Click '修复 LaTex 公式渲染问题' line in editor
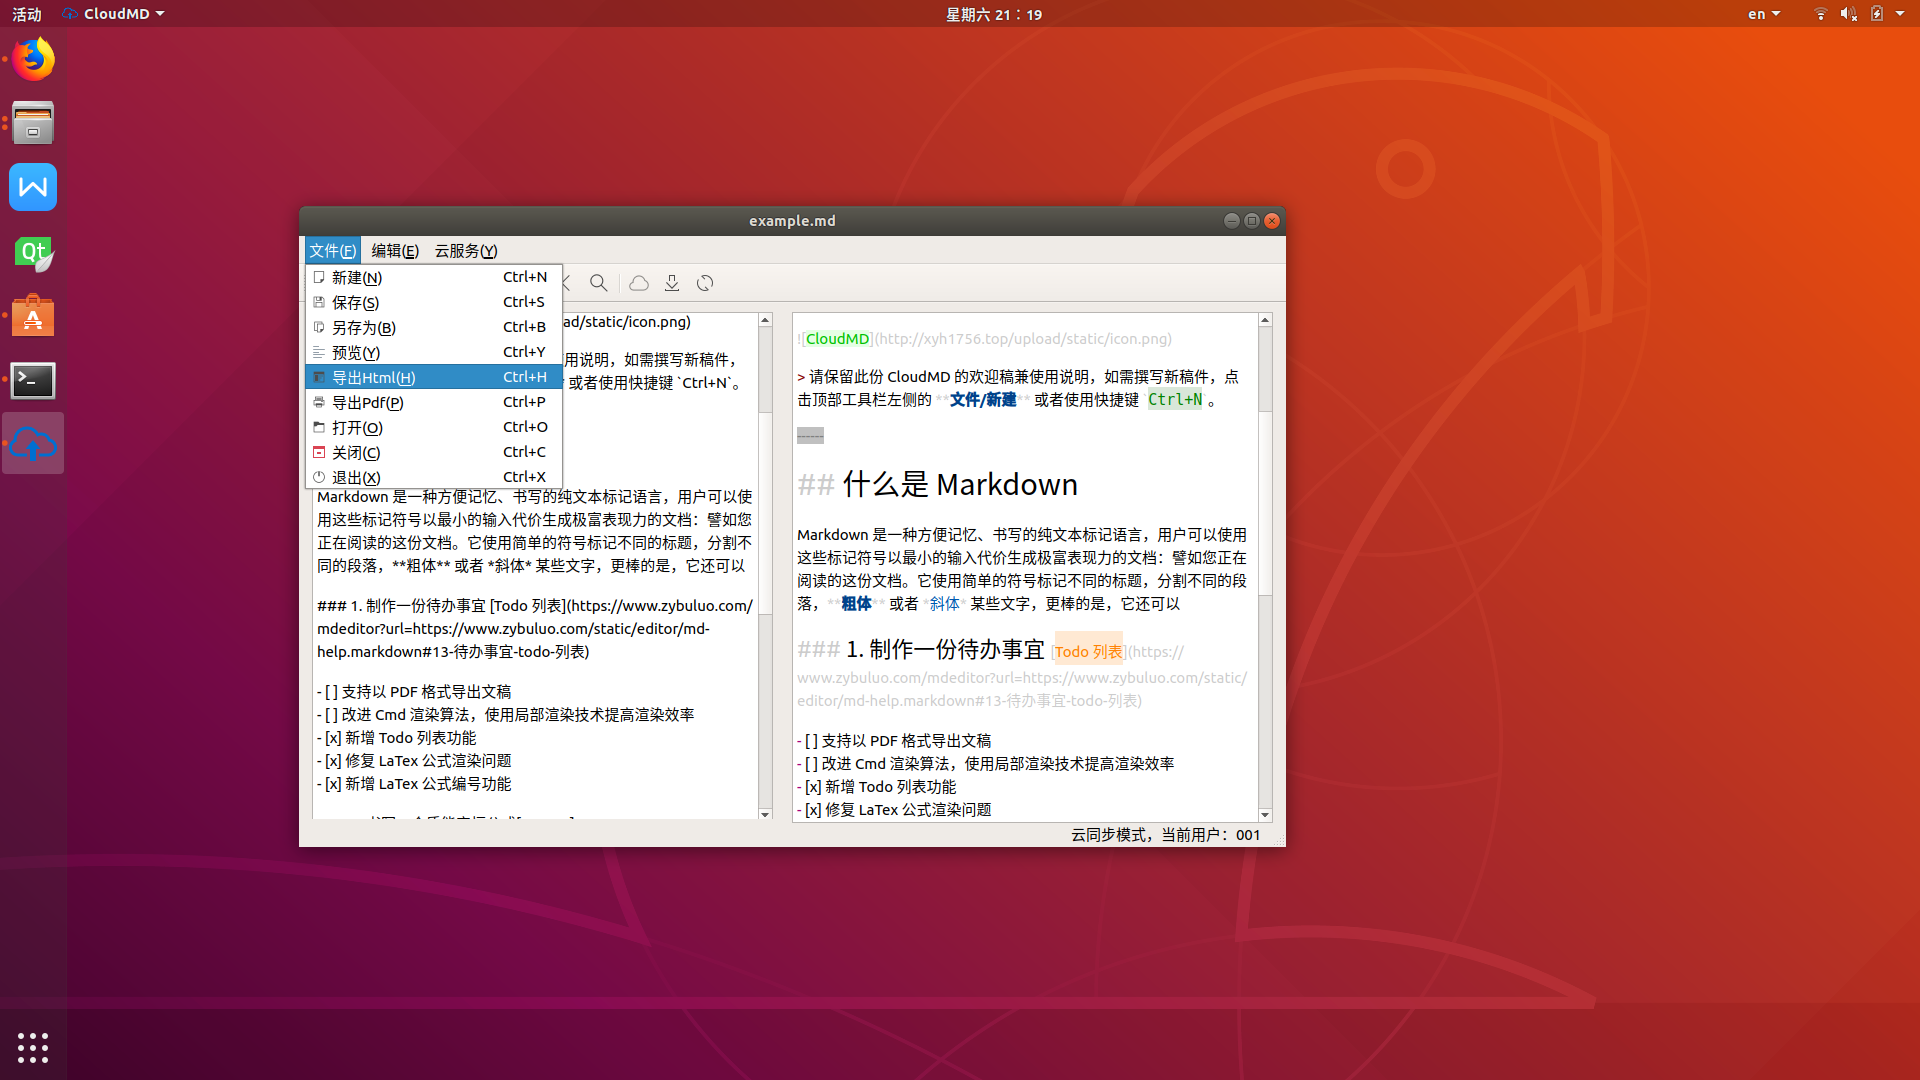 414,761
